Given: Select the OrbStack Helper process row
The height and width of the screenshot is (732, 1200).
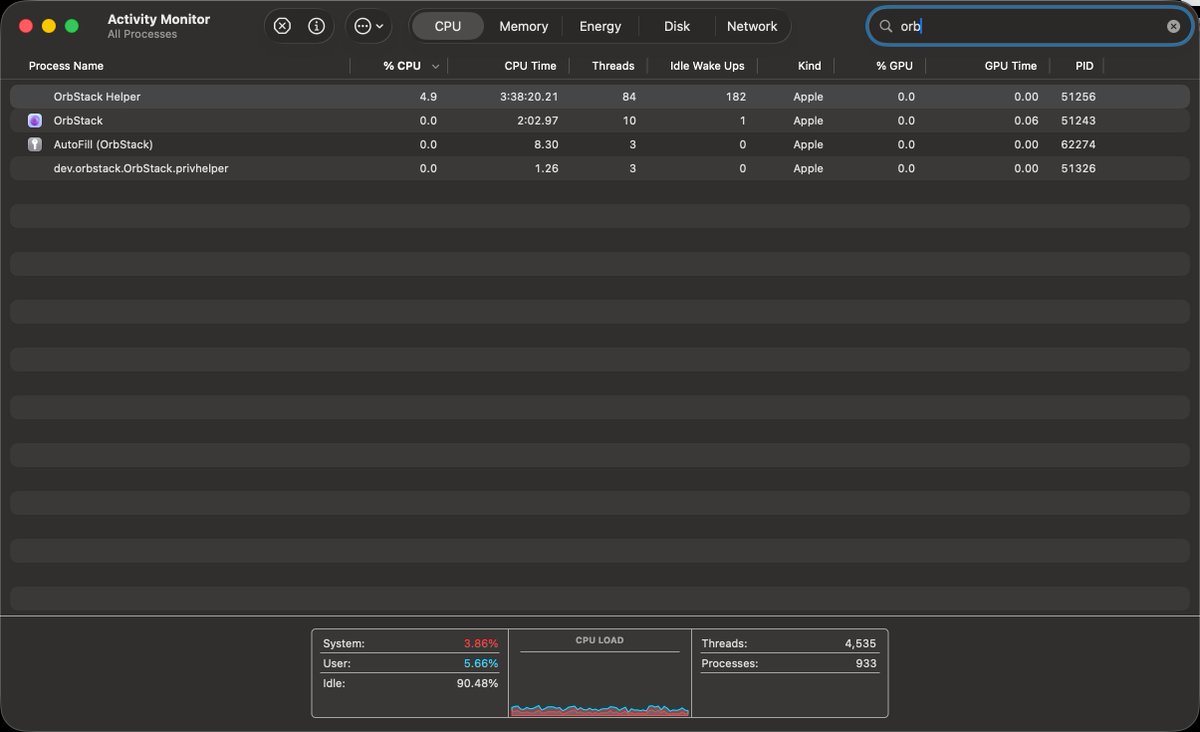Looking at the screenshot, I should [600, 97].
